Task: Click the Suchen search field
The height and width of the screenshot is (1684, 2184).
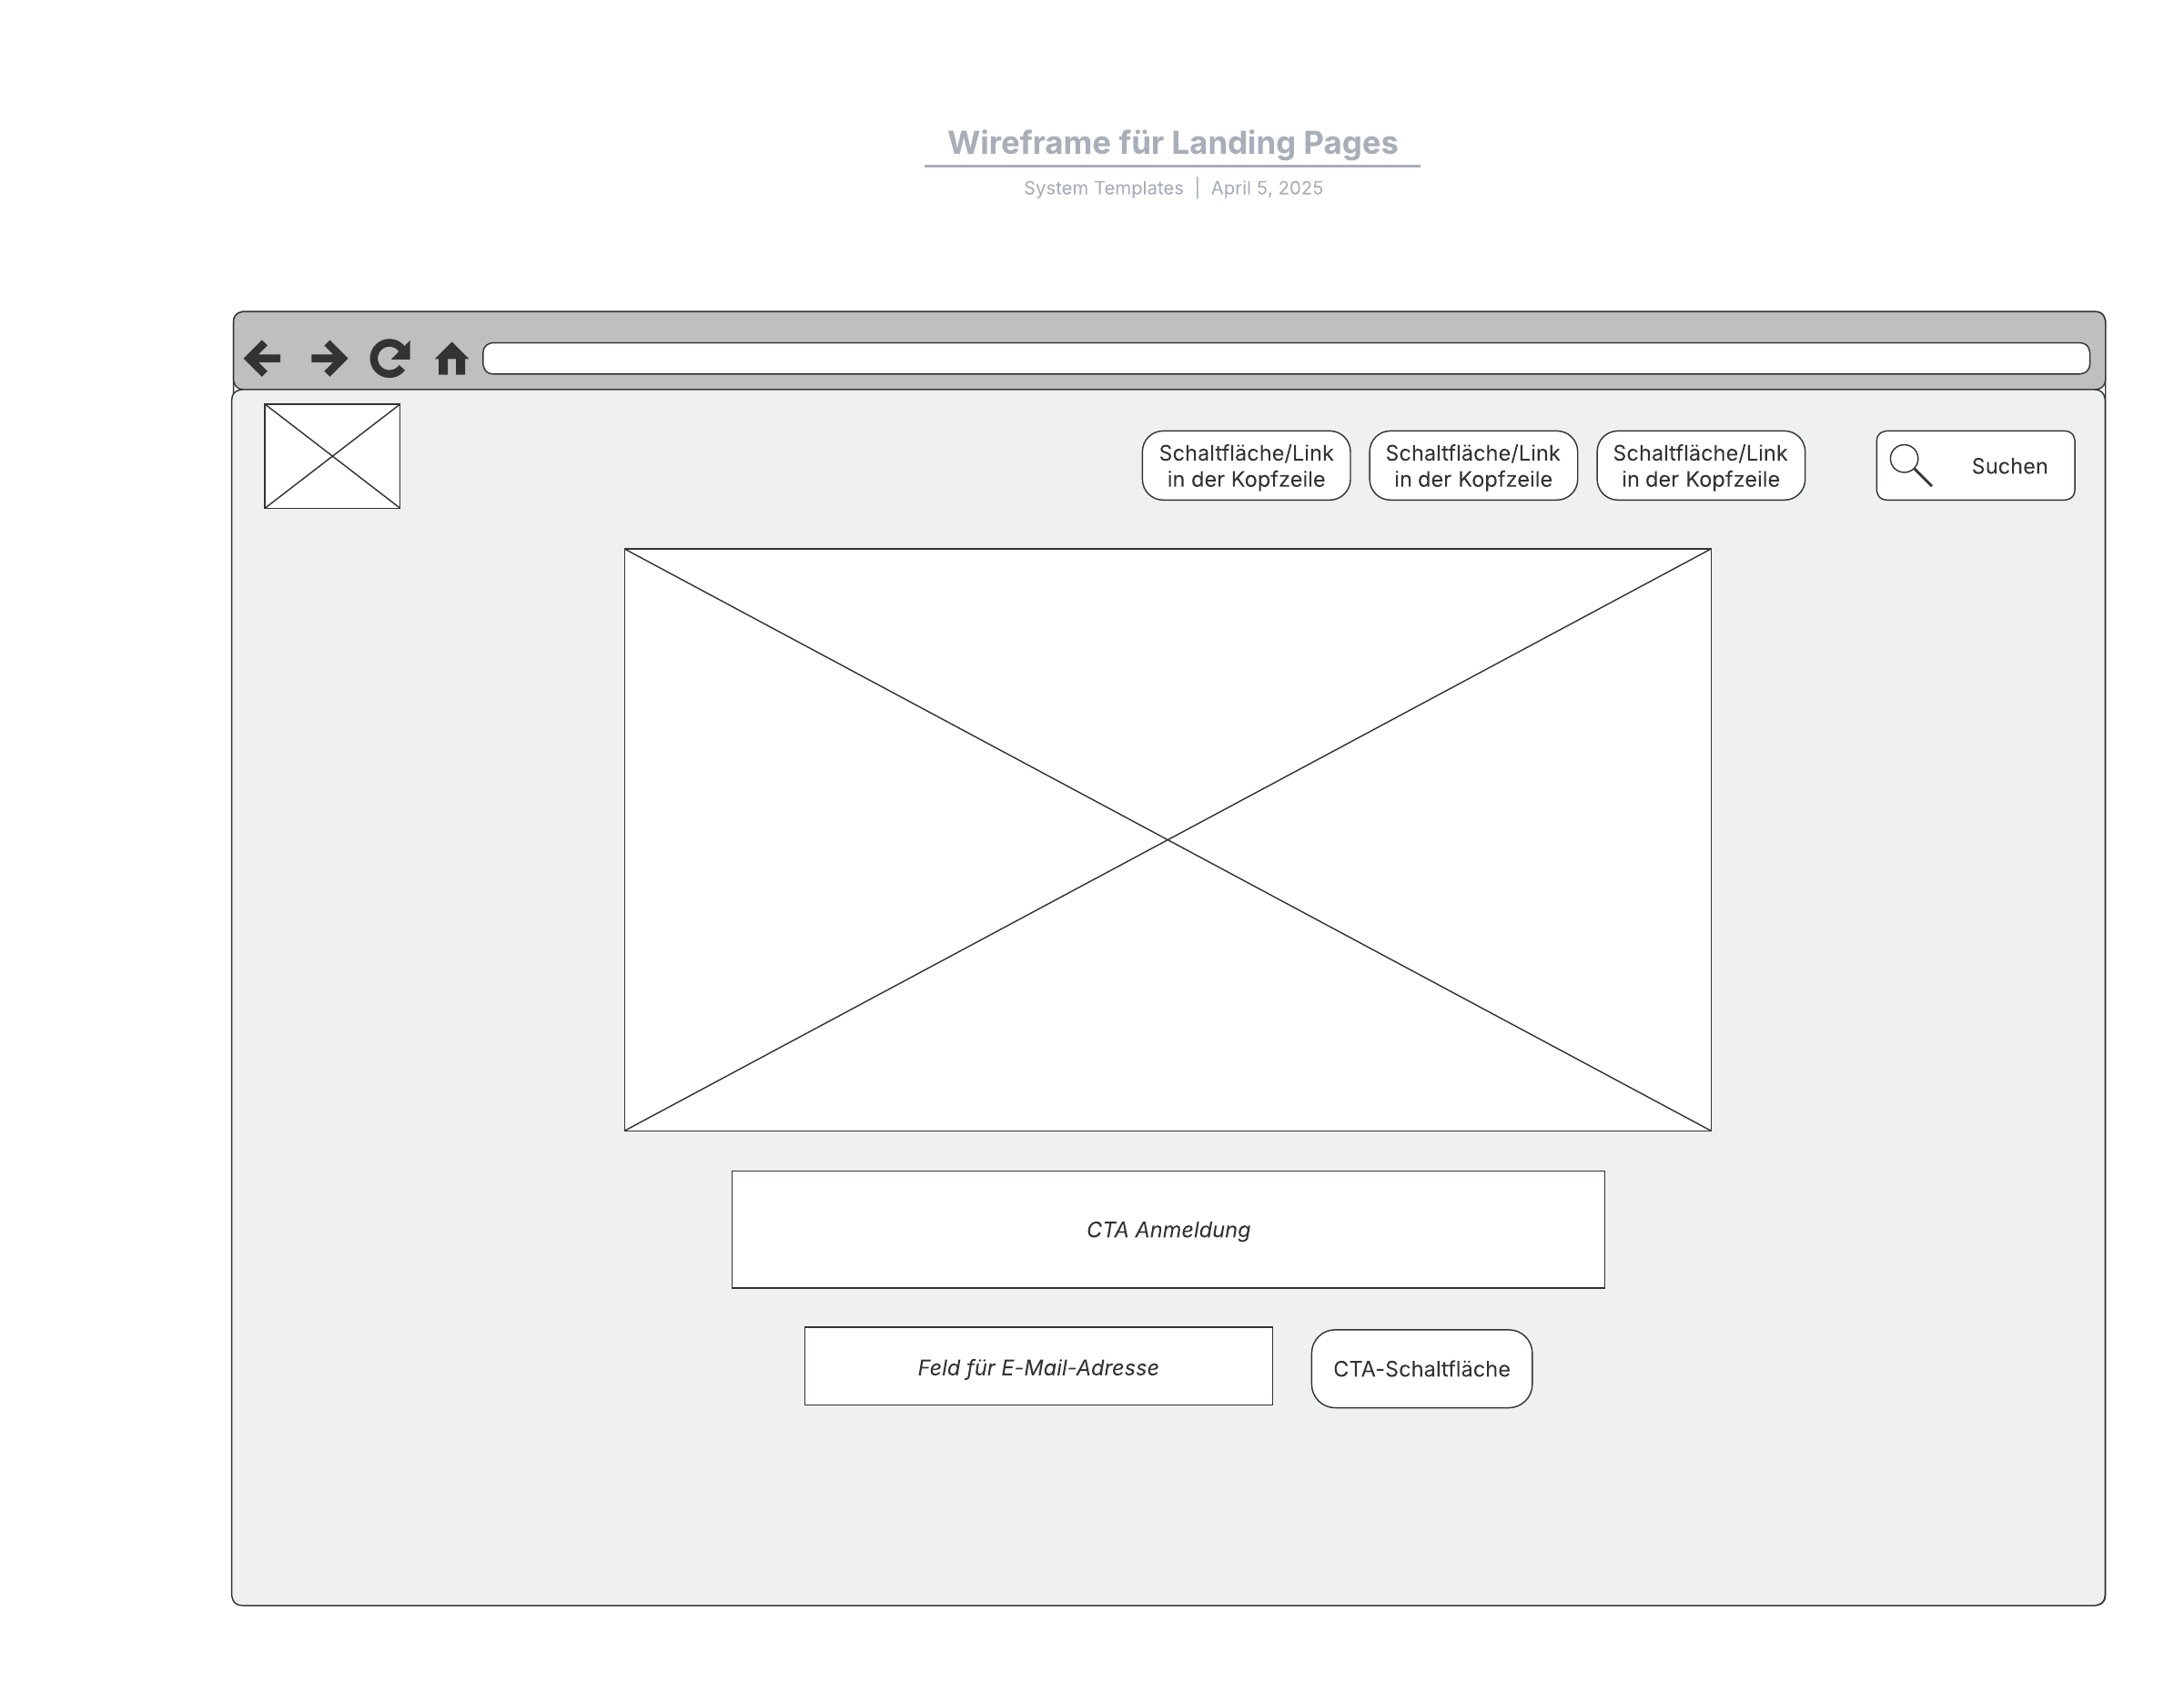Action: coord(2008,465)
